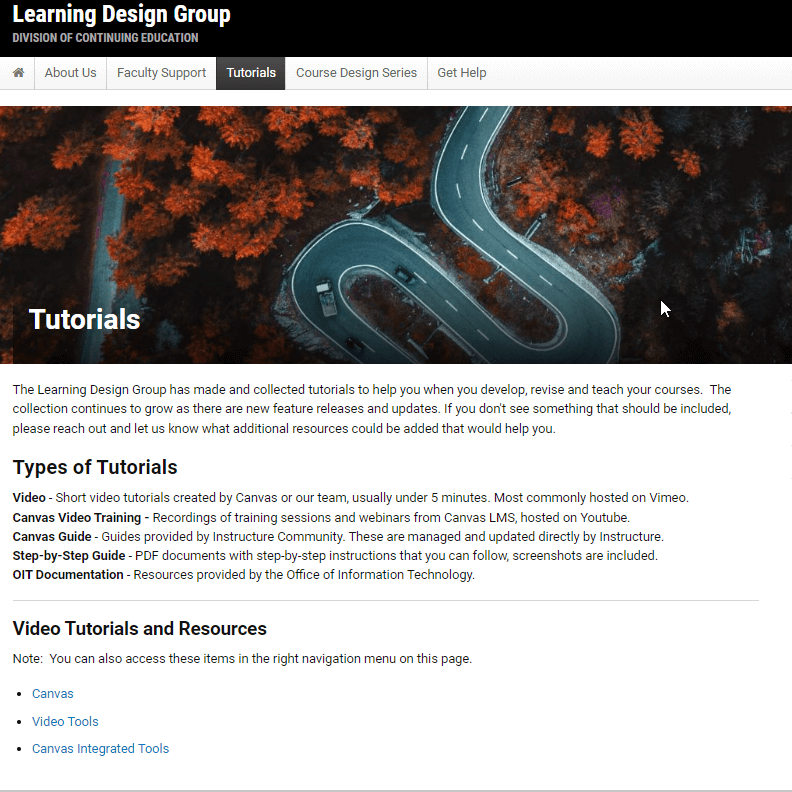The width and height of the screenshot is (792, 792).
Task: Click the Learning Design Group site title
Action: coord(121,15)
